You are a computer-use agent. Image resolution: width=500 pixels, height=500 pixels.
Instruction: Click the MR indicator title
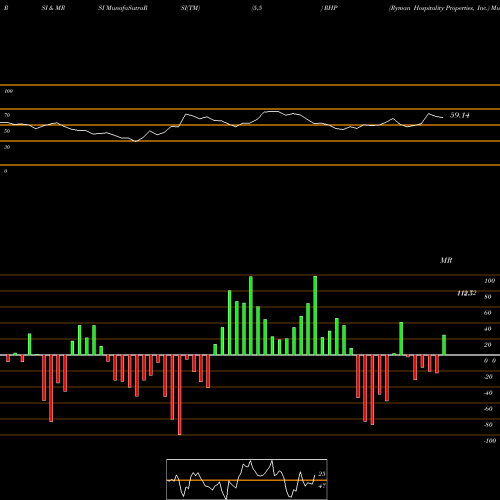tap(446, 260)
